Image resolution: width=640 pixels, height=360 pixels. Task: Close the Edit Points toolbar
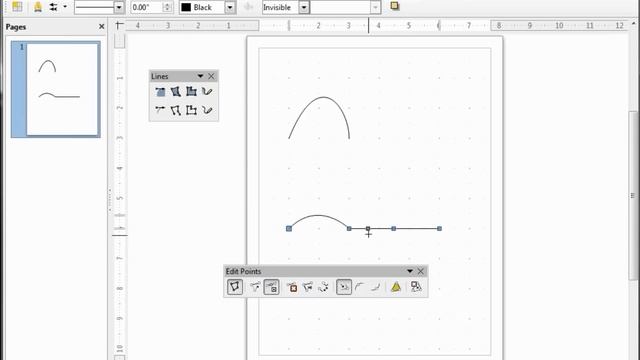click(420, 271)
